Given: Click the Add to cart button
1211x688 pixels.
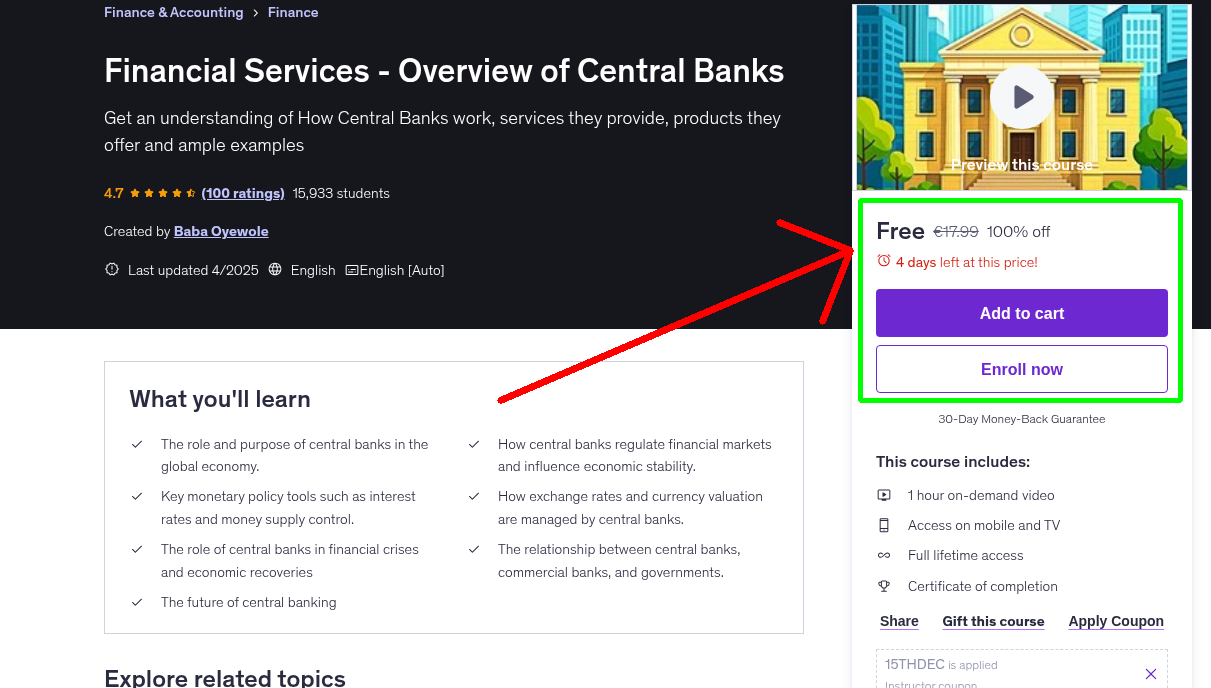Looking at the screenshot, I should [1021, 313].
